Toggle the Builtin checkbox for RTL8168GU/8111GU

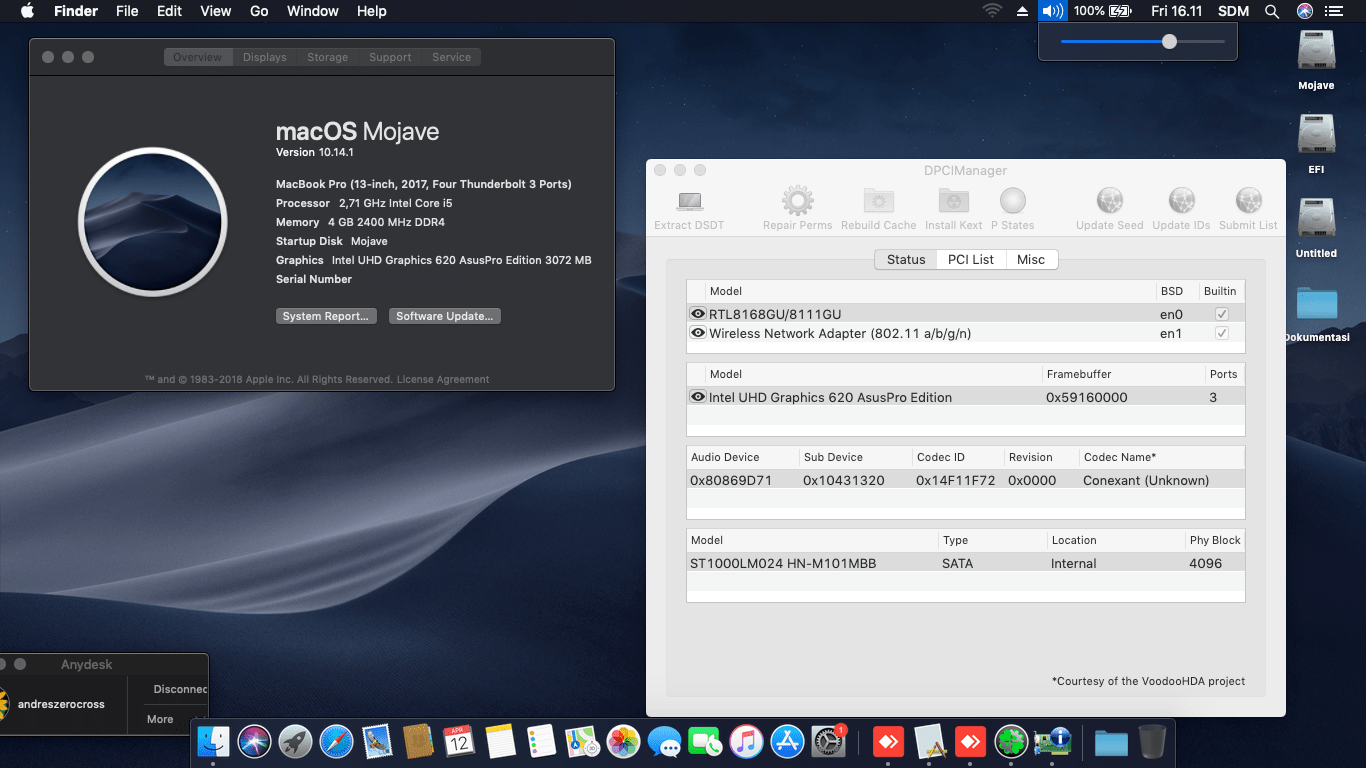[1221, 313]
